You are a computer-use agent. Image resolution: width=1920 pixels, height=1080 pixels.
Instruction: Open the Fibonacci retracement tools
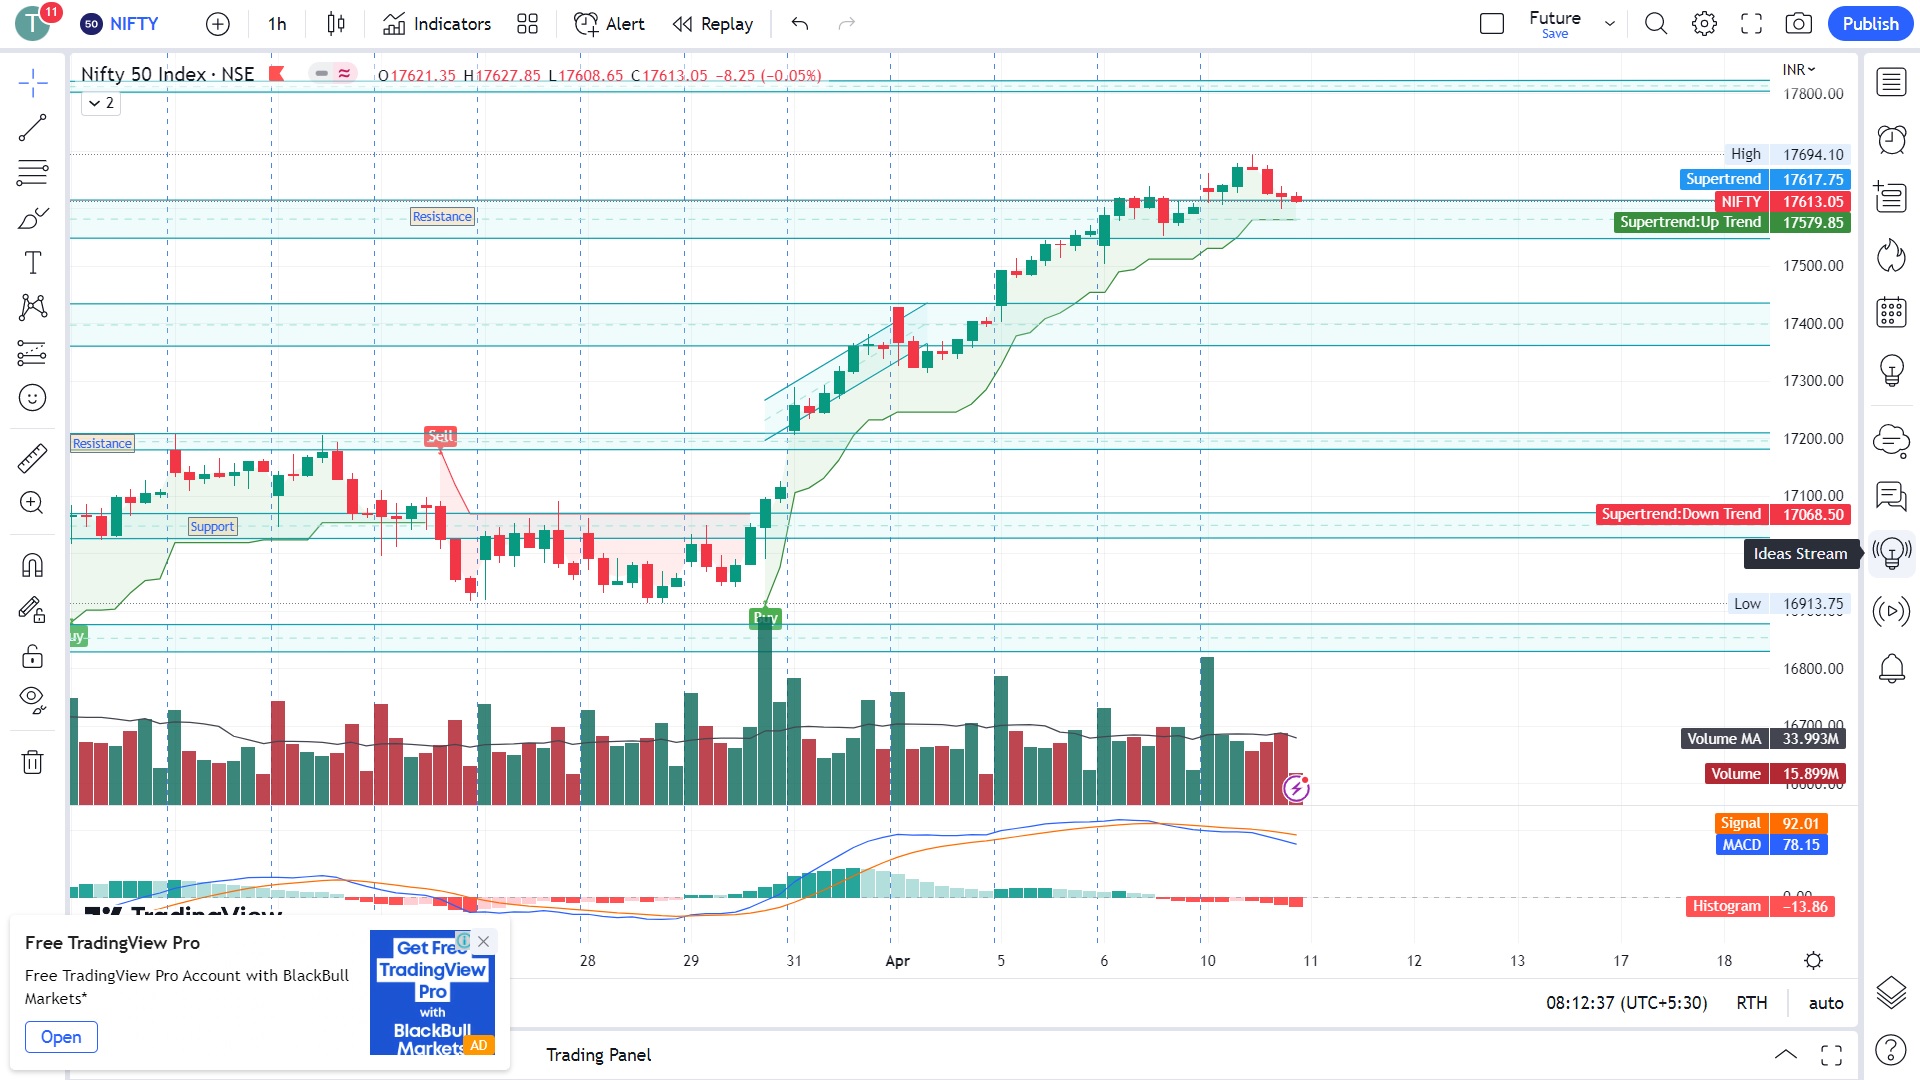coord(33,173)
